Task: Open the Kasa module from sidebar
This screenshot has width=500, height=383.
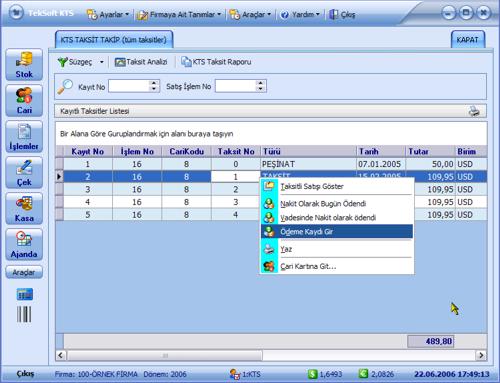Action: (24, 209)
